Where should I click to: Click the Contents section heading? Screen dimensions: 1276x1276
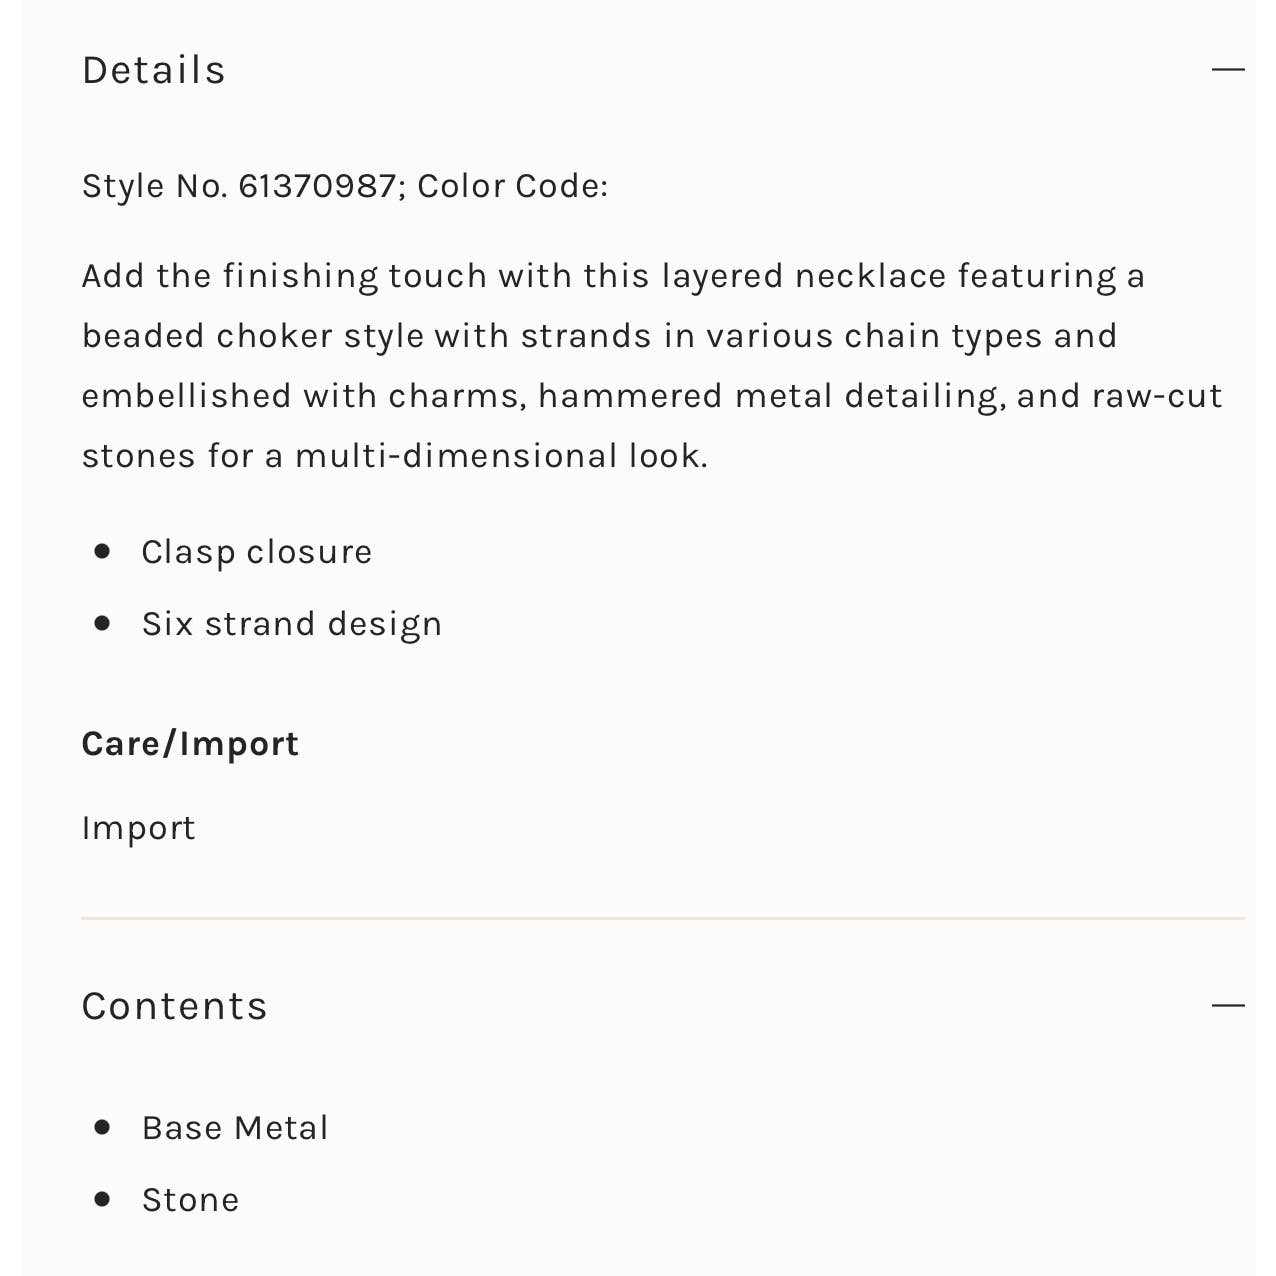(175, 1006)
